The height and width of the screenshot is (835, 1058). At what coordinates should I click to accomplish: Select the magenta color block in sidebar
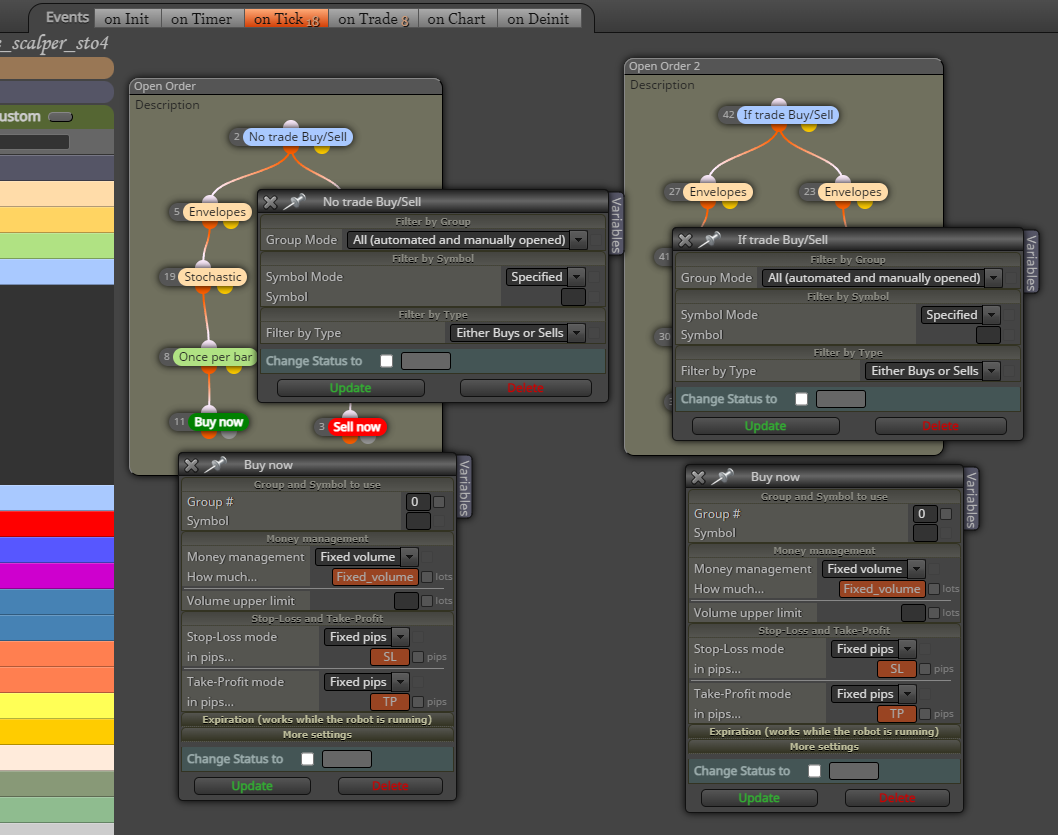pos(57,576)
